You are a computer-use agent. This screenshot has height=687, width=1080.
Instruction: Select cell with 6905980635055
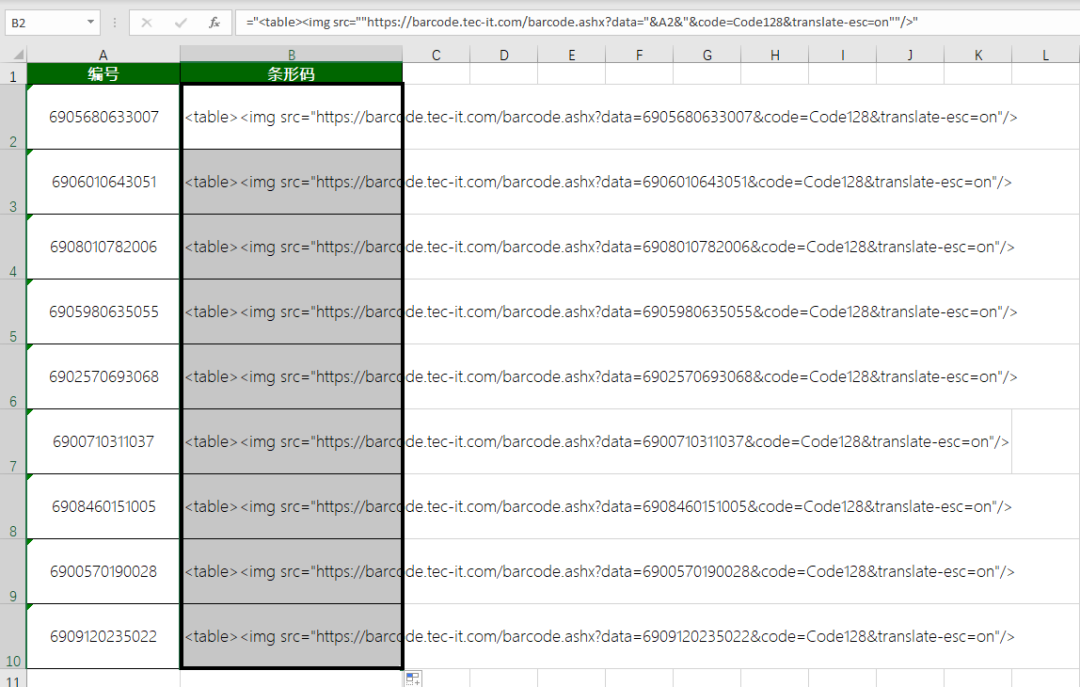103,311
